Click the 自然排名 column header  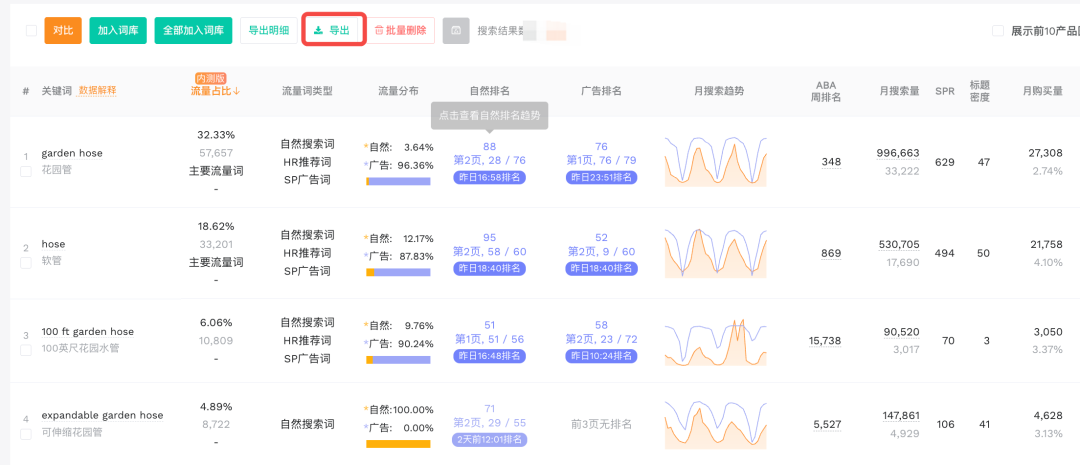(489, 91)
